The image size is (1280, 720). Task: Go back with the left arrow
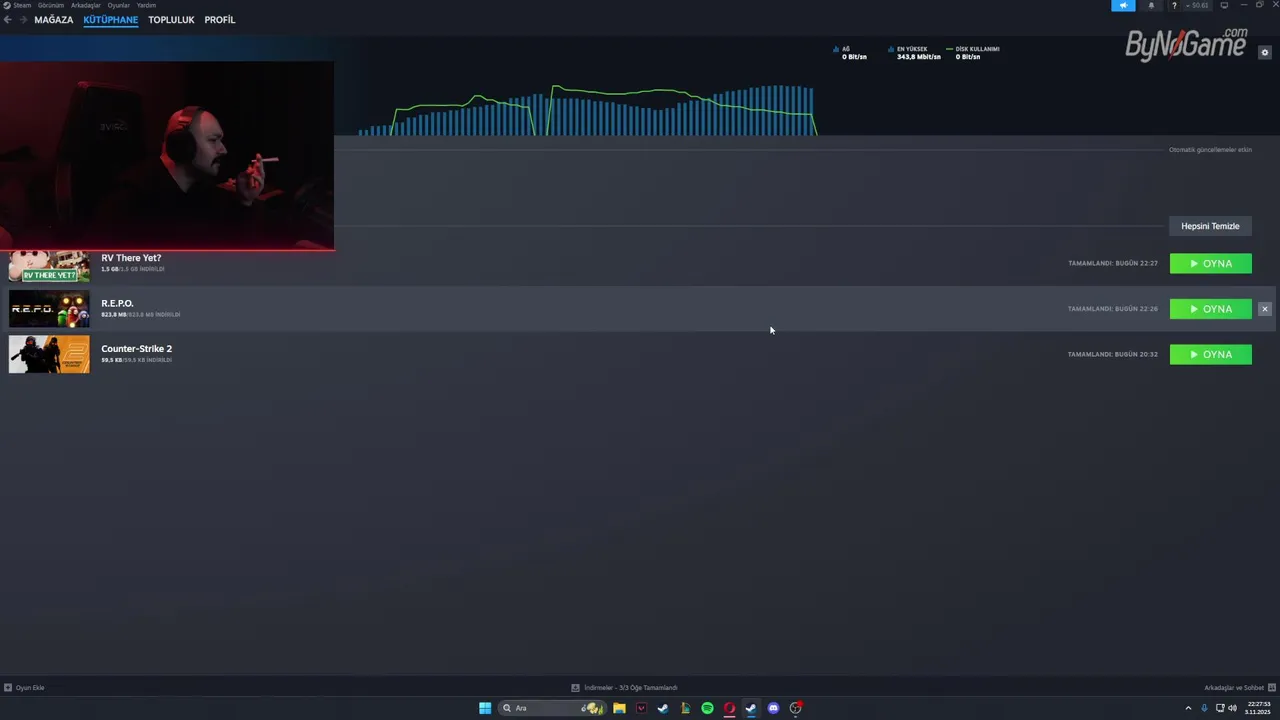click(7, 20)
